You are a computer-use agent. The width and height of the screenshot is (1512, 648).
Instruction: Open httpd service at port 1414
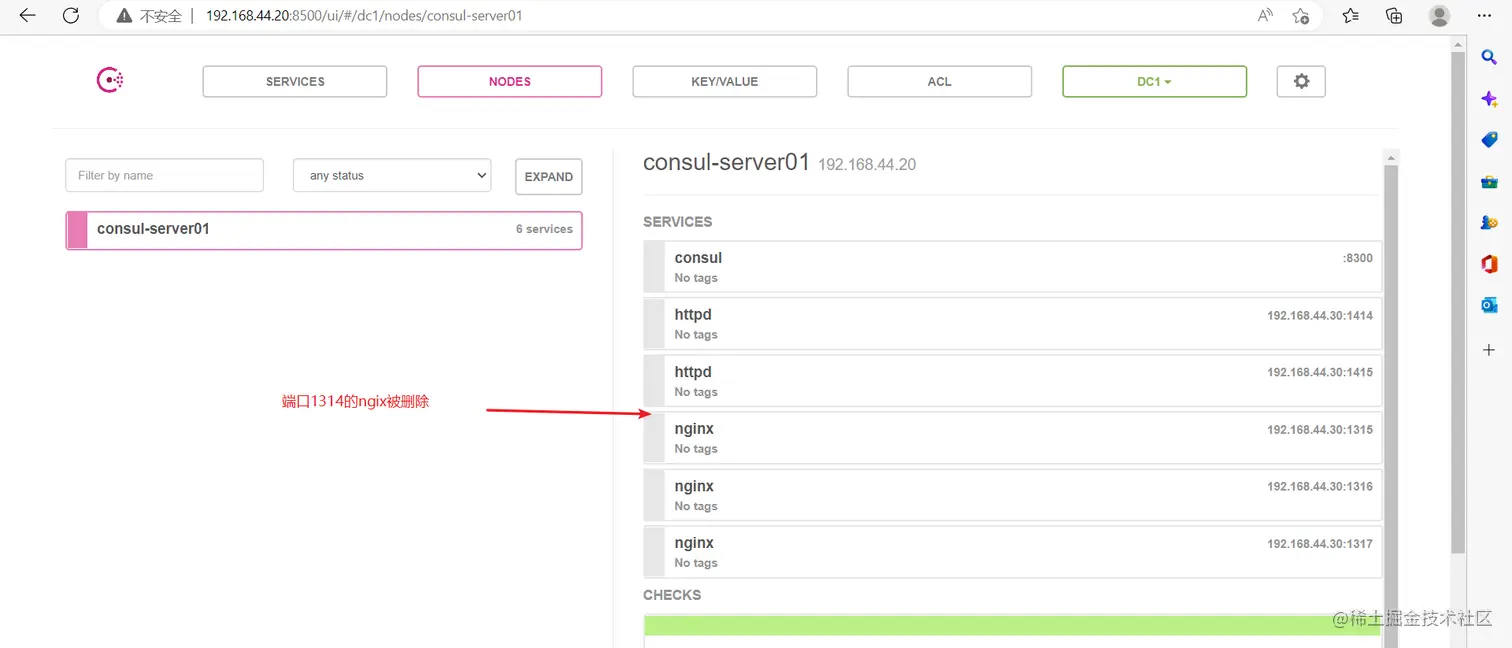pos(1013,323)
